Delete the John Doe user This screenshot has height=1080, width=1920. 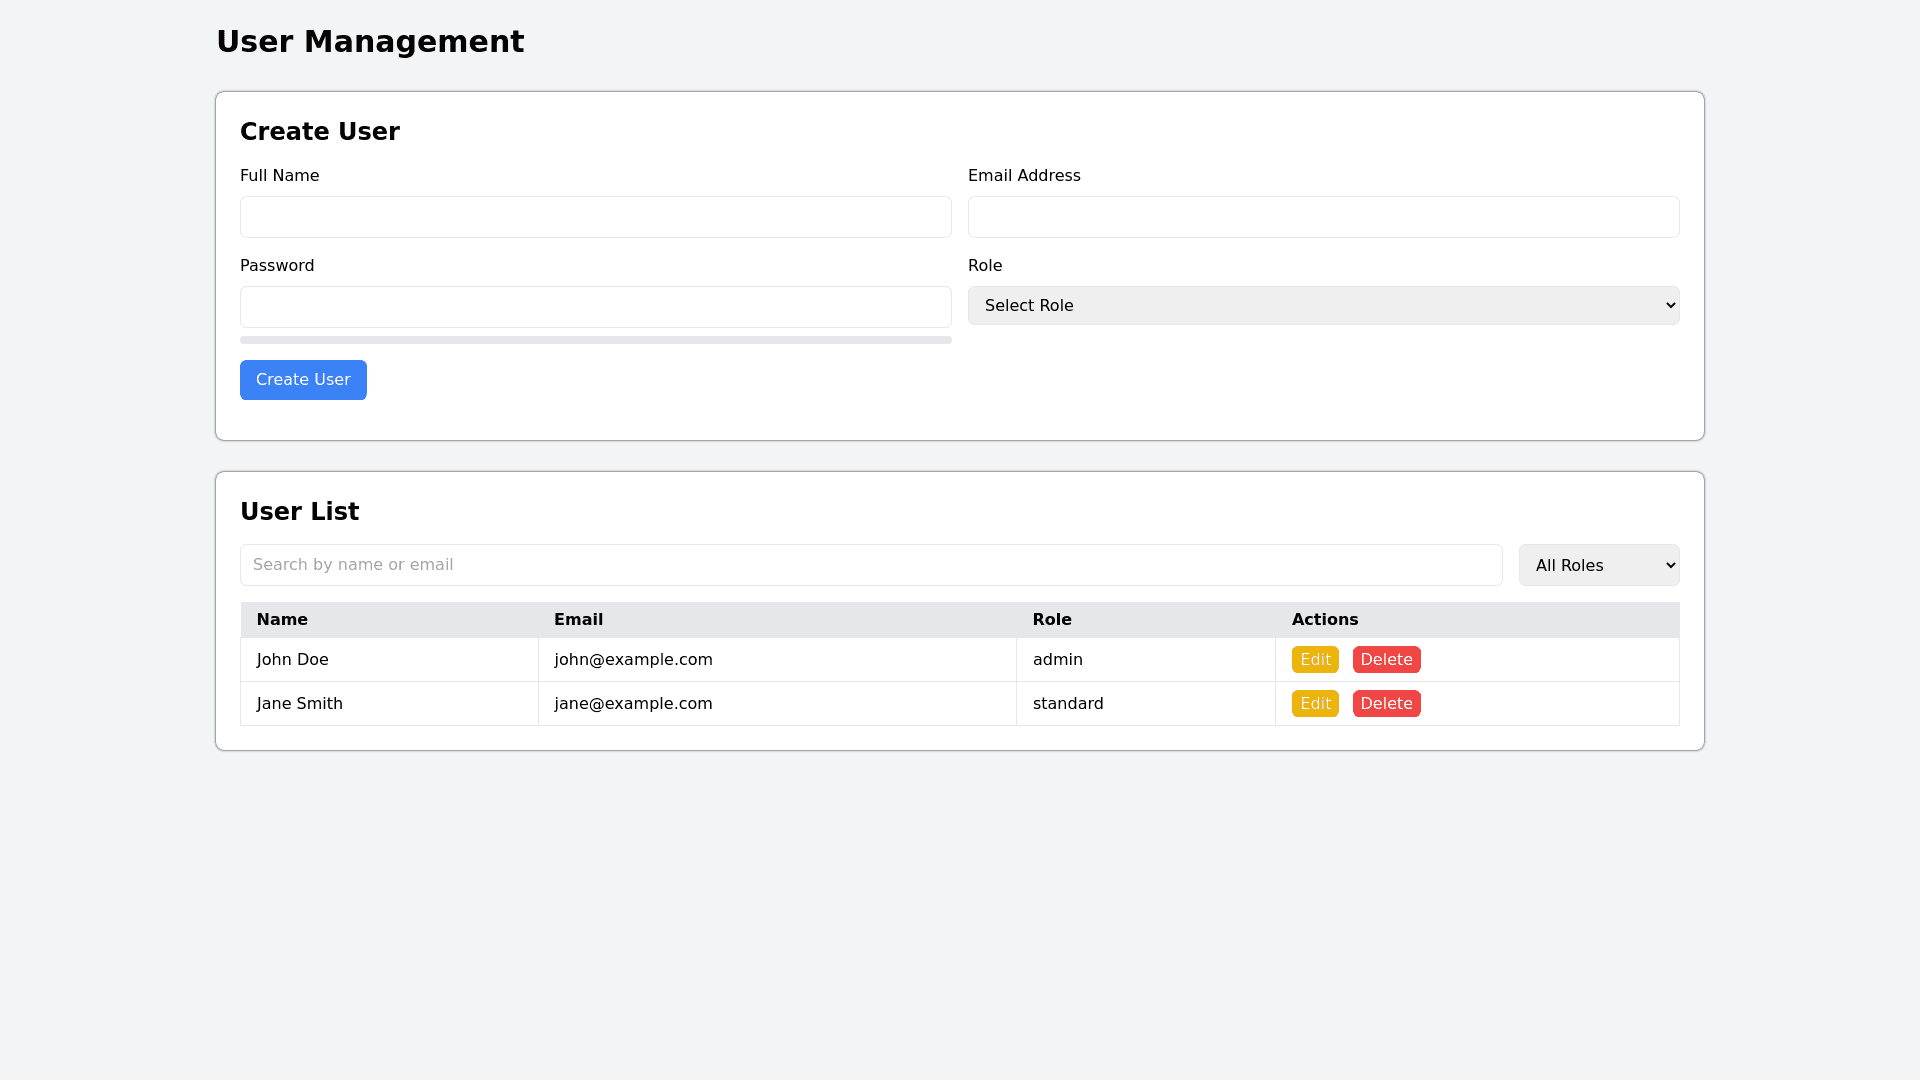pos(1386,660)
